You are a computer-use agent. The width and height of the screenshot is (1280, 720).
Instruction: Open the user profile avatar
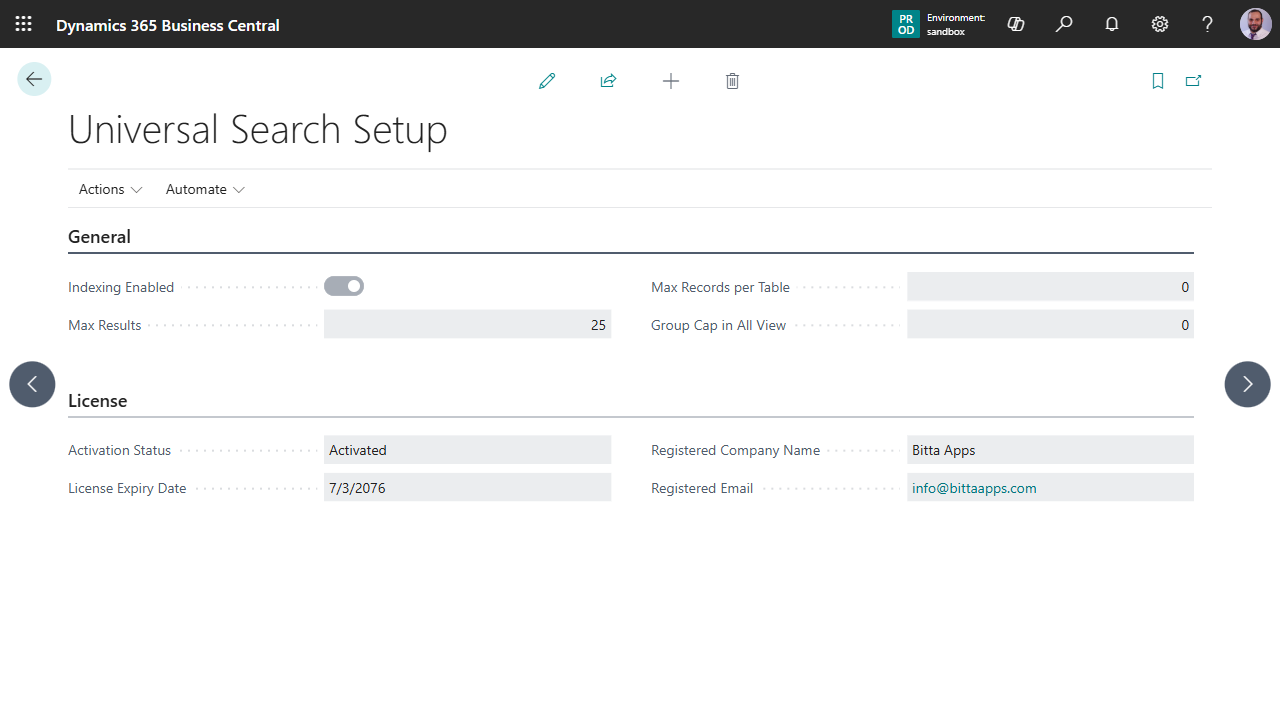click(x=1256, y=24)
